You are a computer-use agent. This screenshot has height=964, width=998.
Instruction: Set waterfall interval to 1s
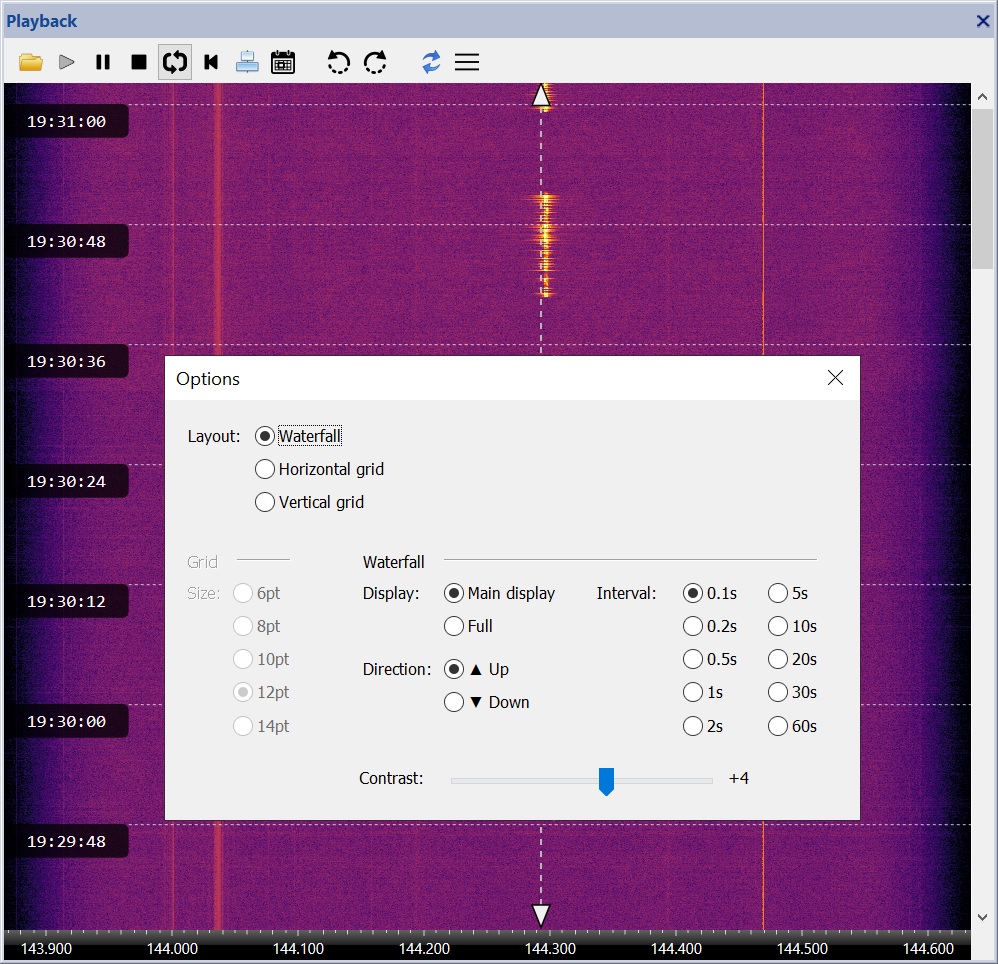[x=692, y=692]
